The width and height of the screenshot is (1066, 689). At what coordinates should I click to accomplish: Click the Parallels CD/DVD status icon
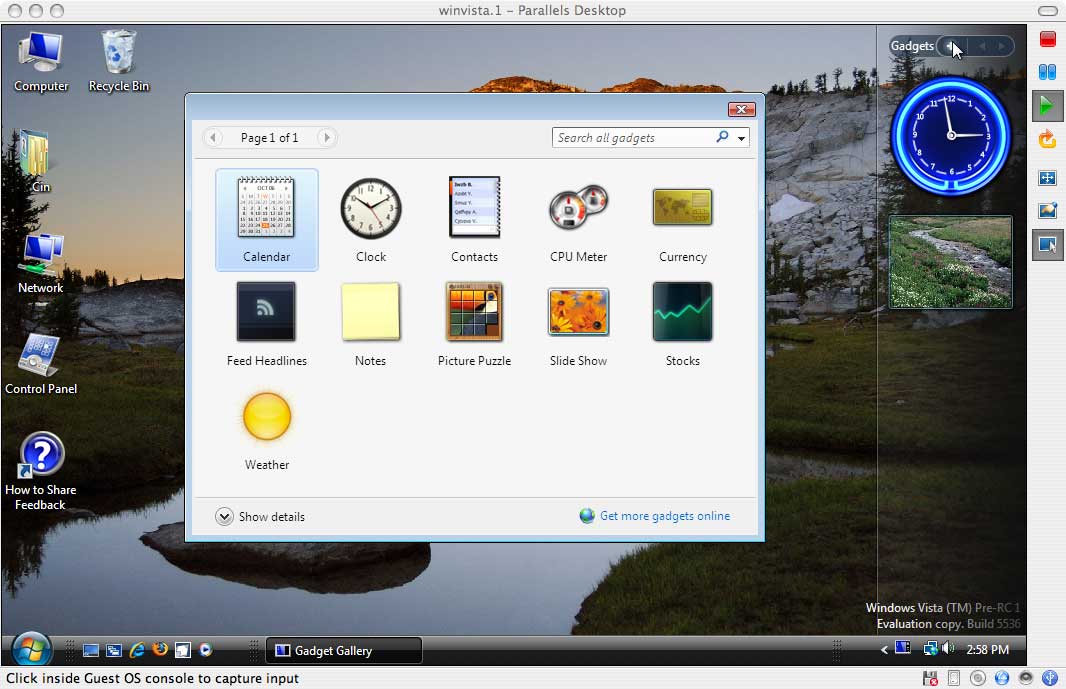[978, 678]
